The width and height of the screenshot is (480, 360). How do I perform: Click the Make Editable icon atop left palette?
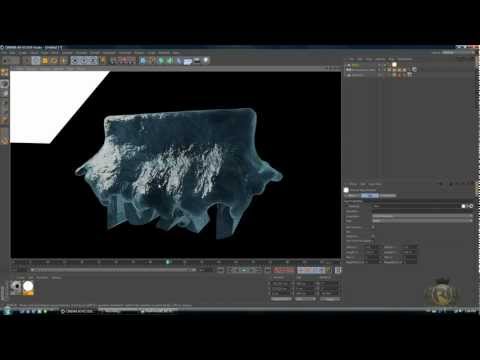(x=4, y=73)
